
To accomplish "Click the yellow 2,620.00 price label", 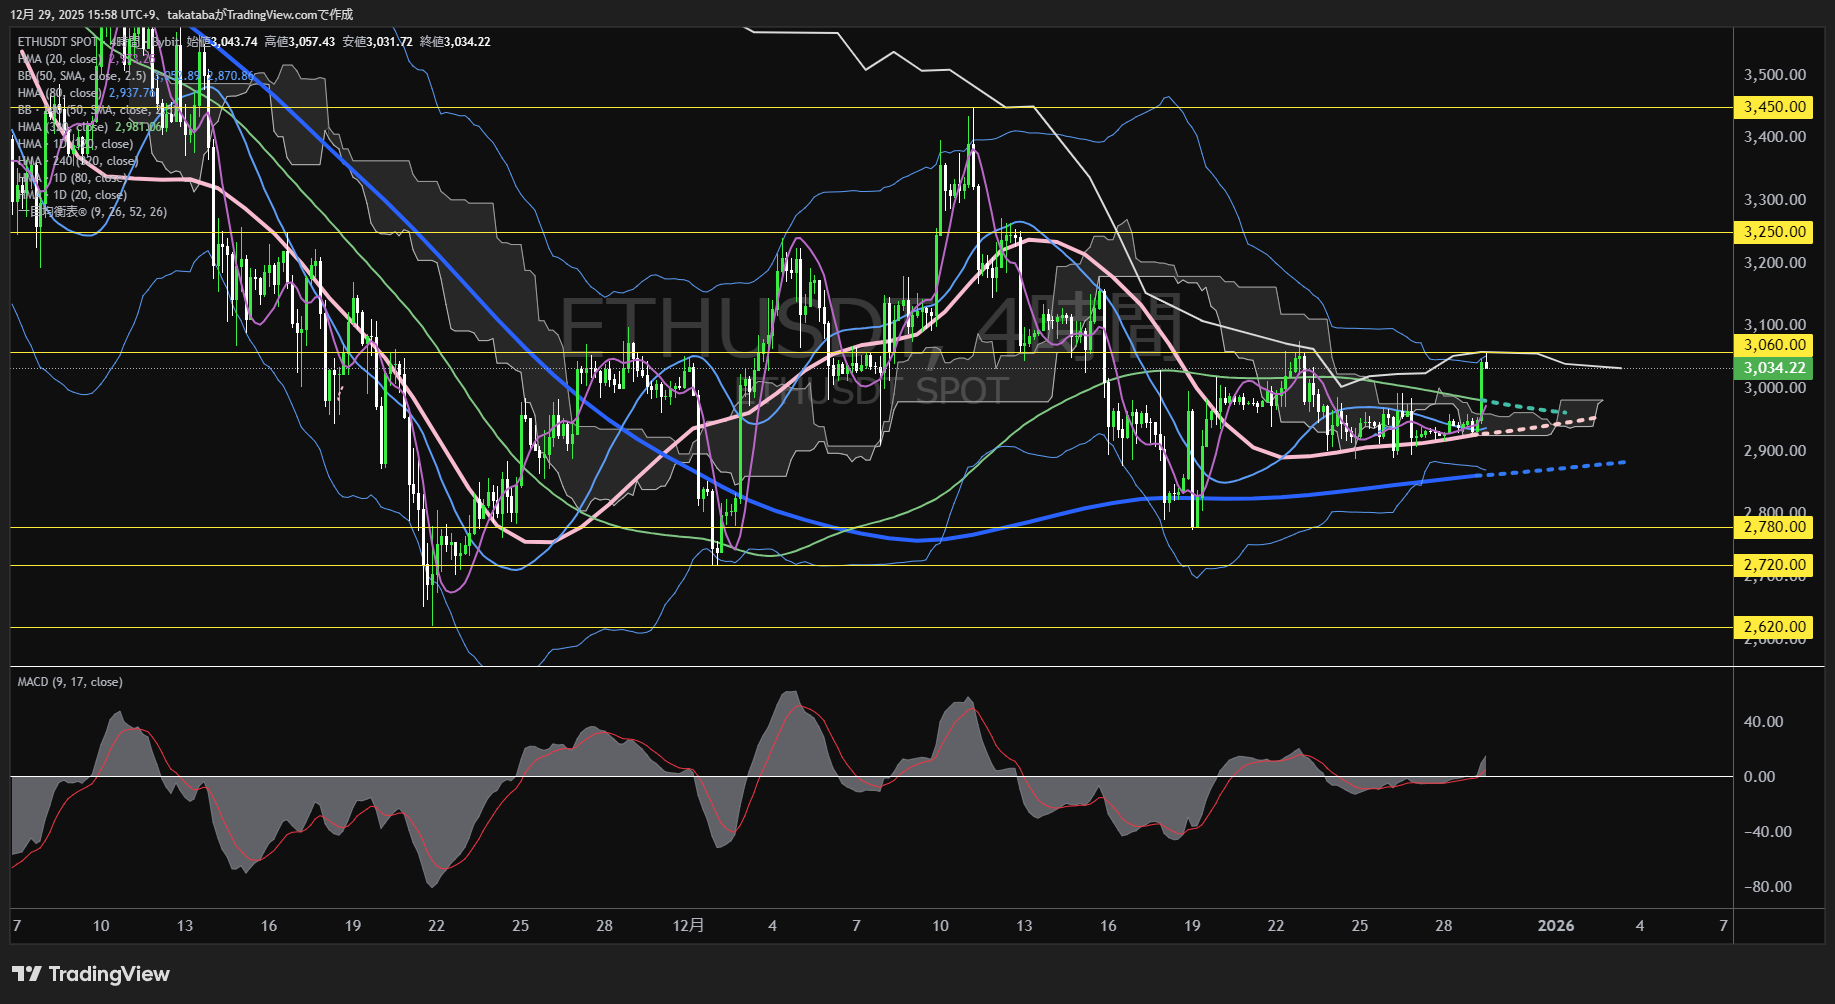I will point(1775,627).
